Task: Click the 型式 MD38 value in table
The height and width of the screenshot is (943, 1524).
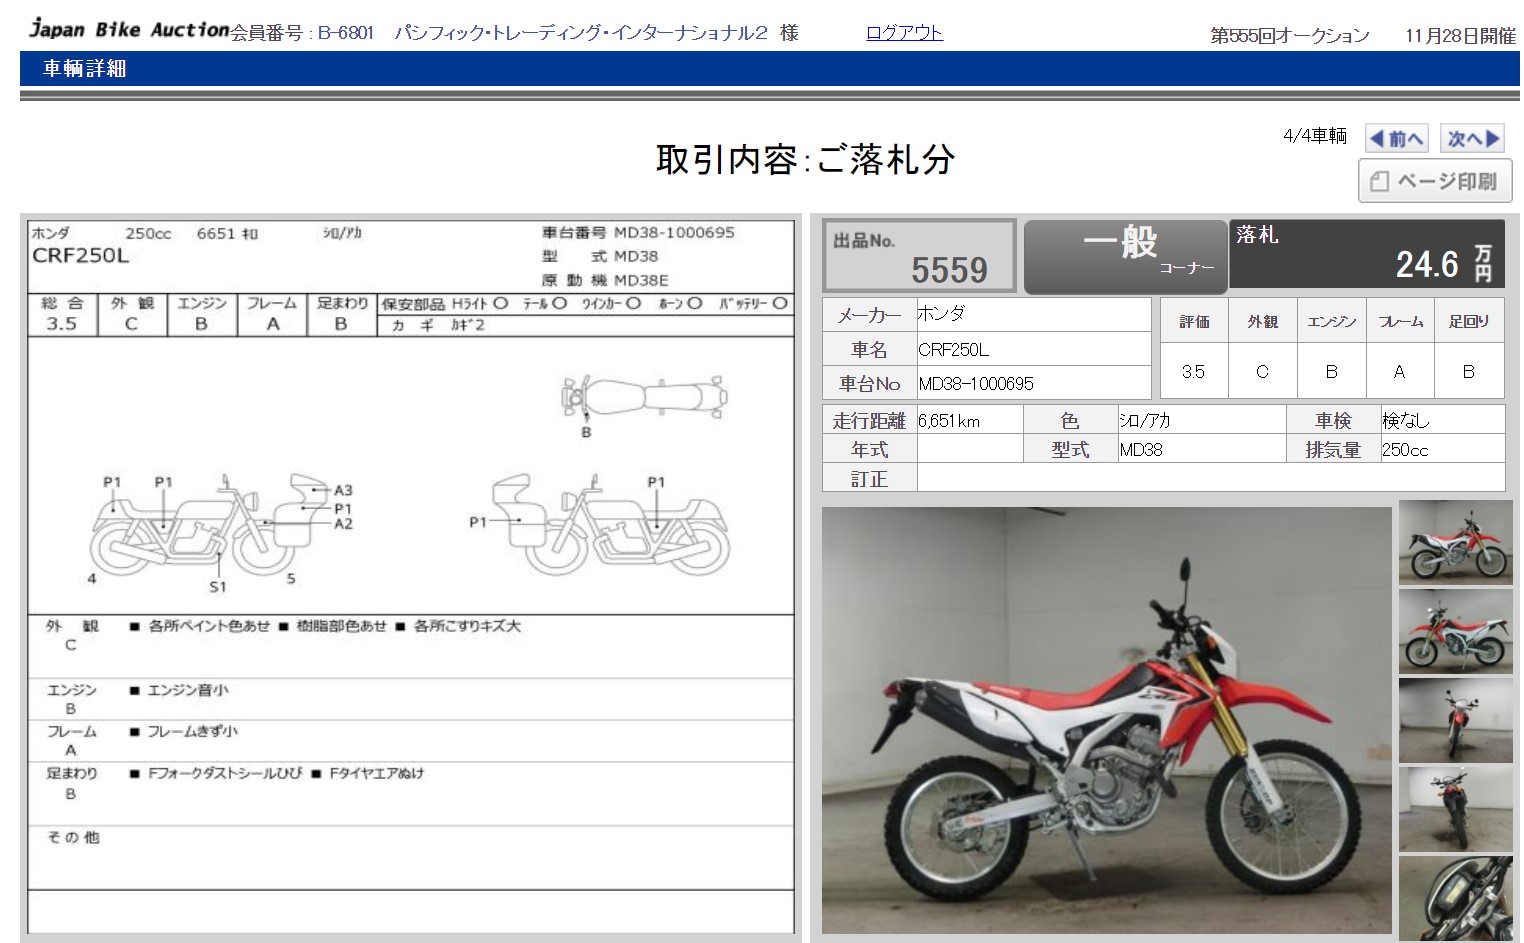Action: (1141, 450)
